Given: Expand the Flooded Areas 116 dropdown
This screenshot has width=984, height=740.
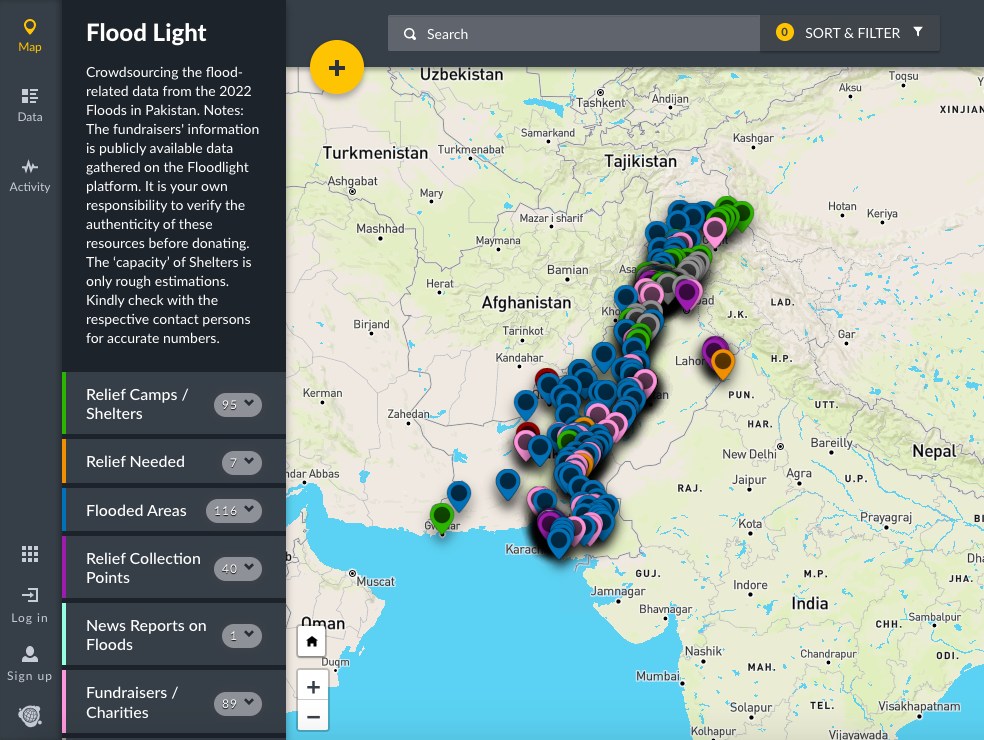Looking at the screenshot, I should [234, 510].
